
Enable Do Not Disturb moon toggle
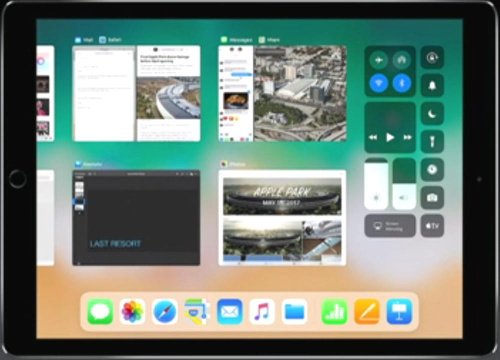(432, 114)
